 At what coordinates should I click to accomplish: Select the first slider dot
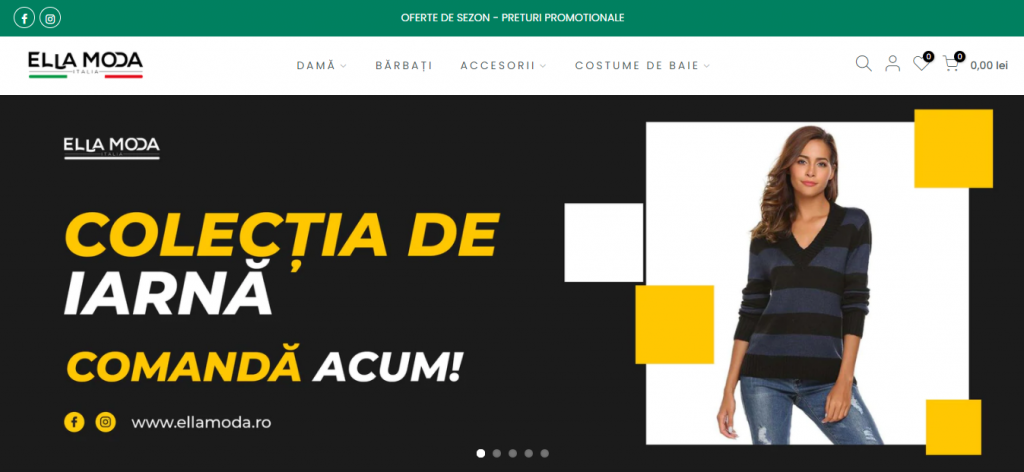coord(481,453)
